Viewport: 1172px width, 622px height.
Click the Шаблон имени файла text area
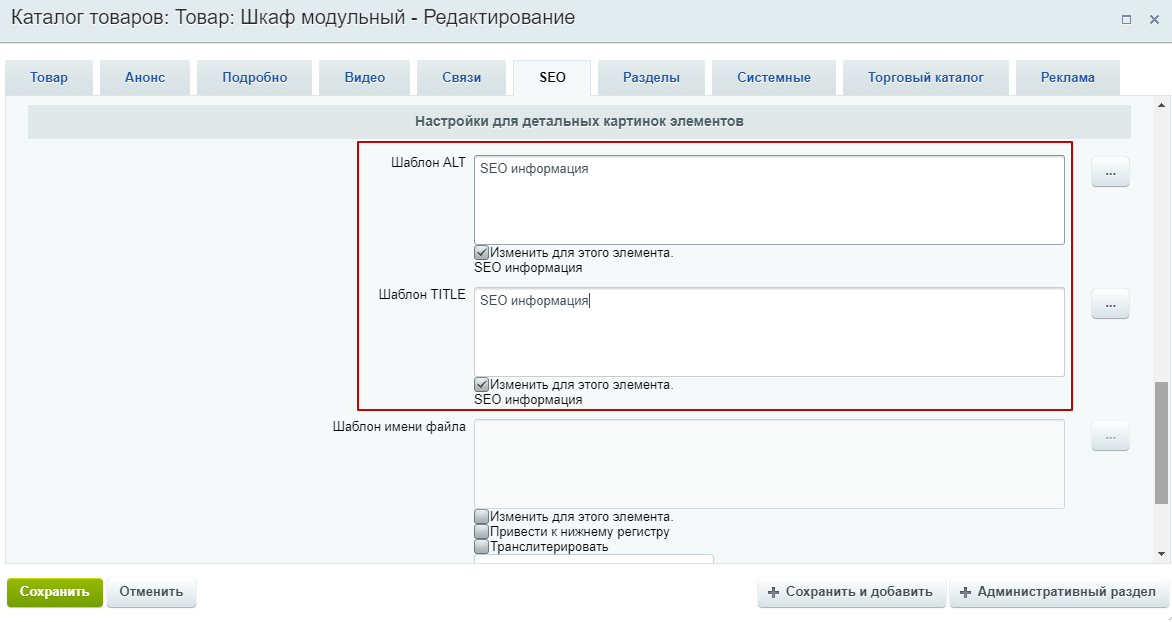(x=769, y=464)
